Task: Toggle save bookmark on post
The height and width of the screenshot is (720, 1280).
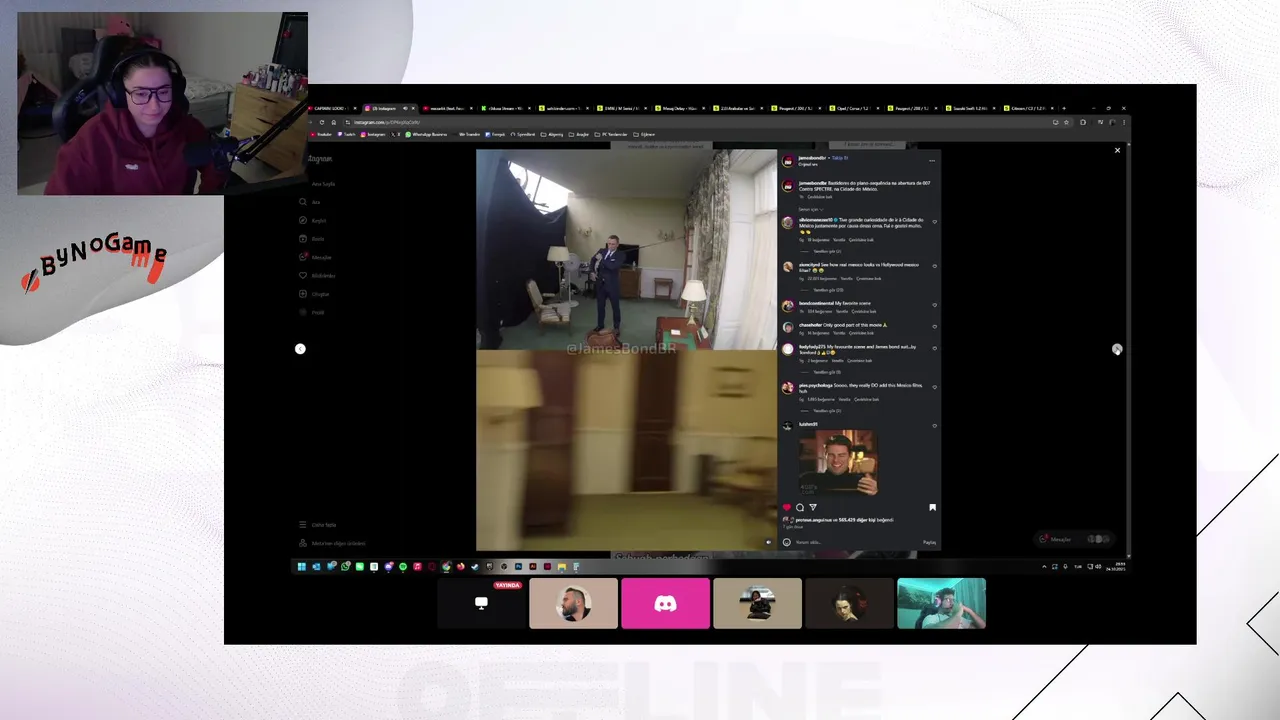Action: [x=932, y=507]
